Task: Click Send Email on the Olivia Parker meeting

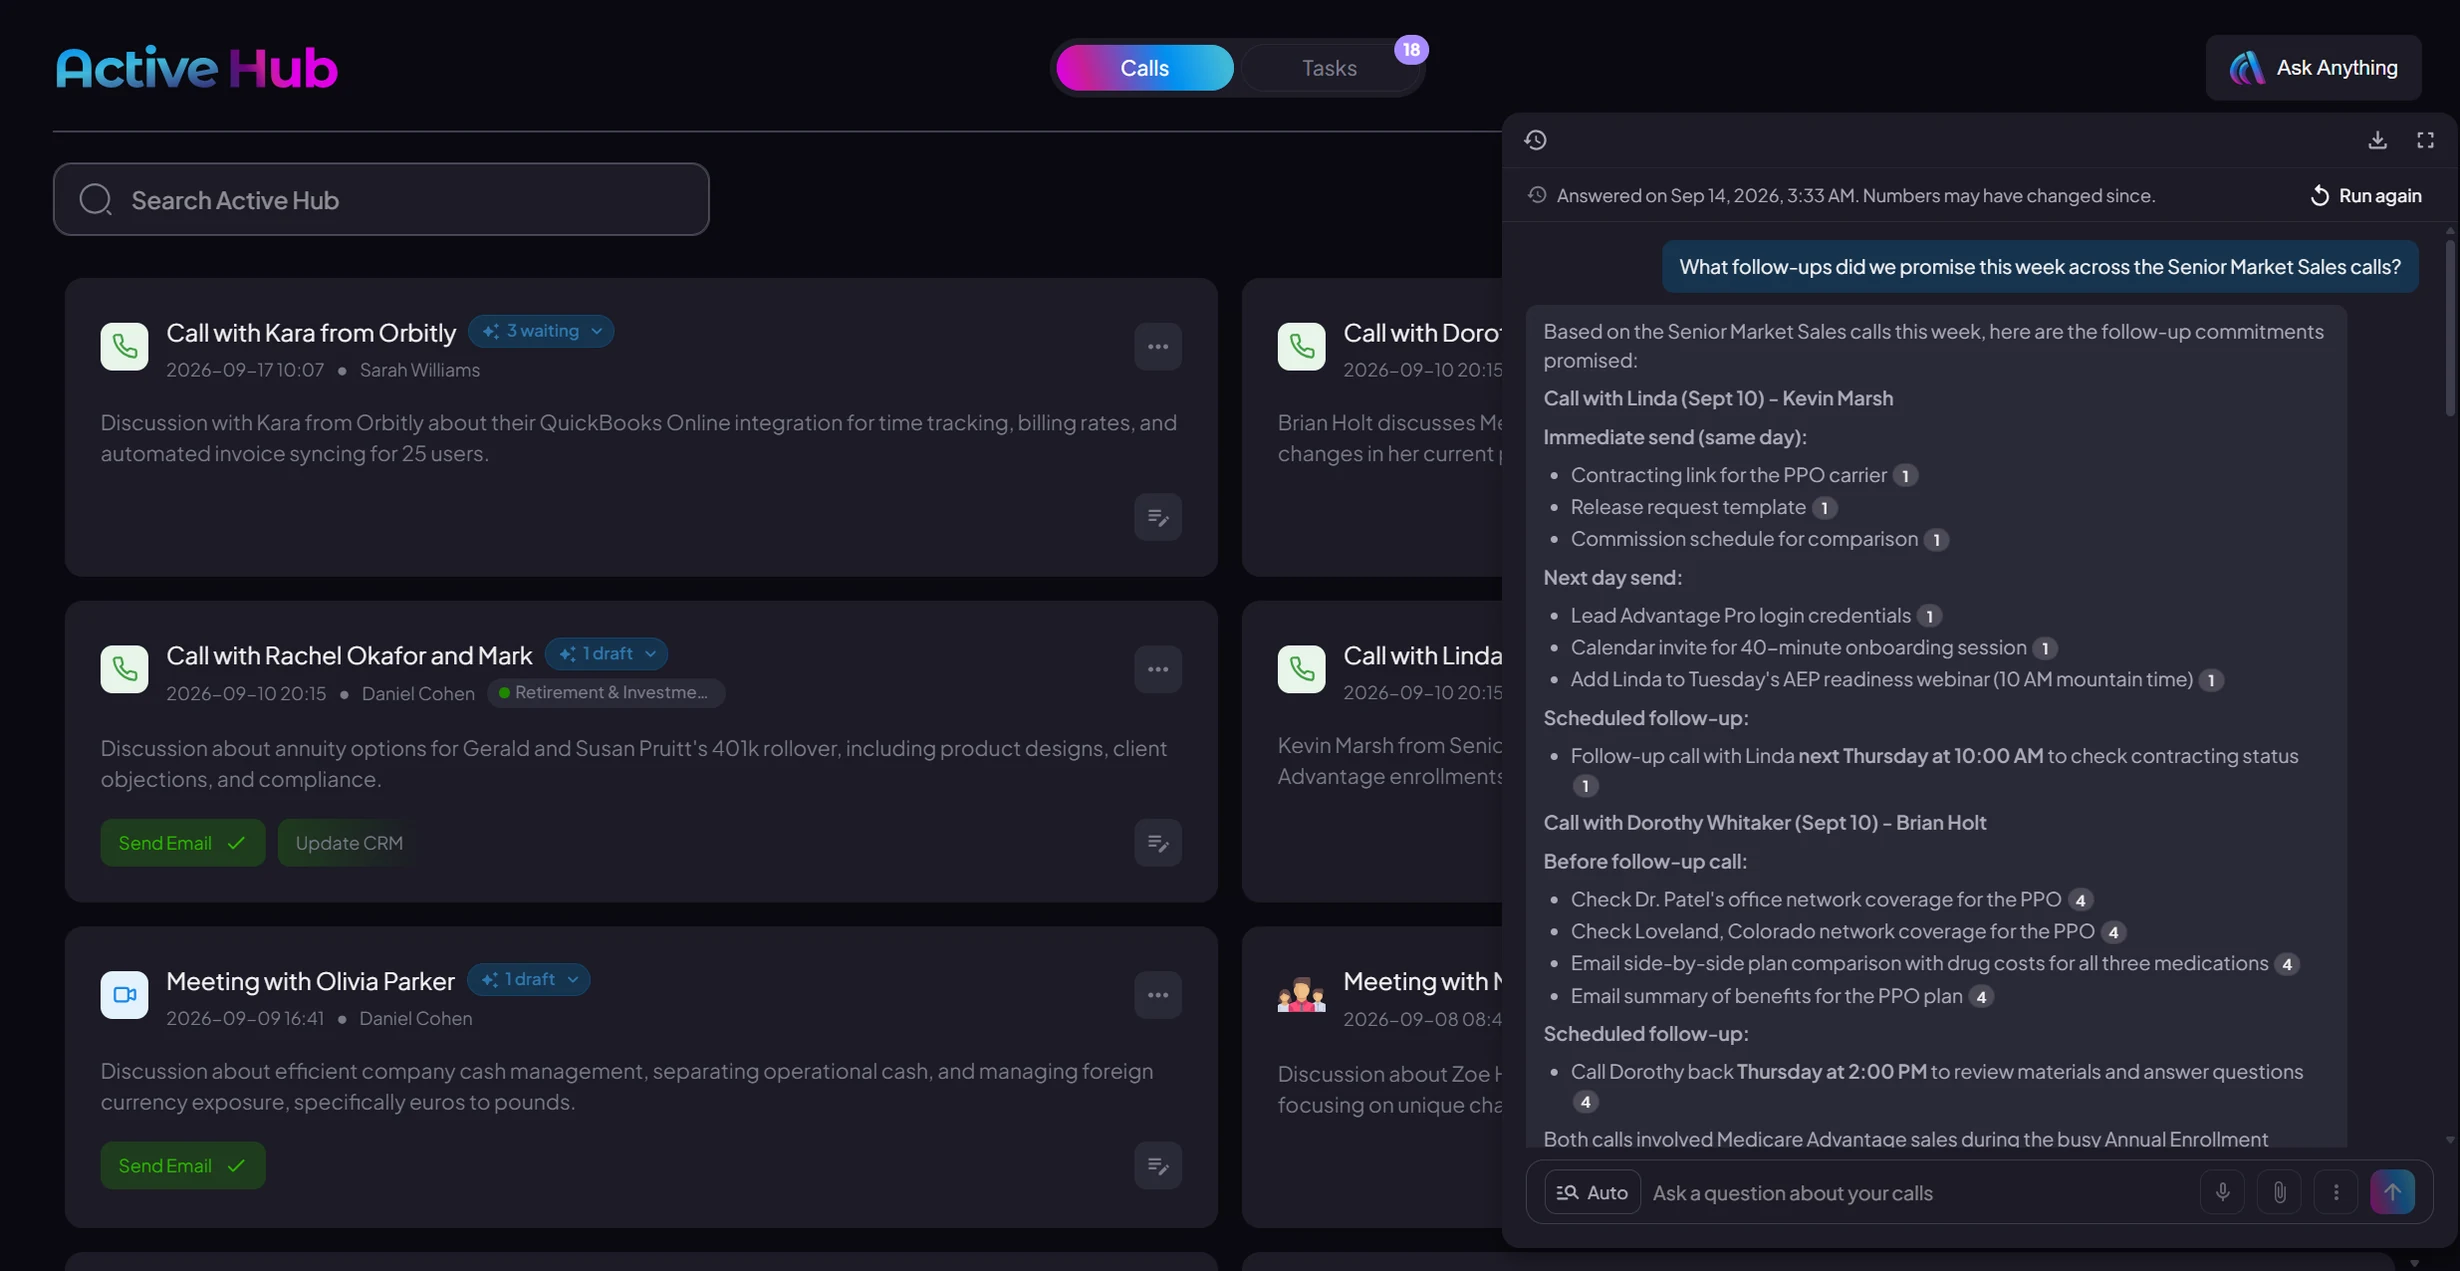Action: tap(182, 1166)
